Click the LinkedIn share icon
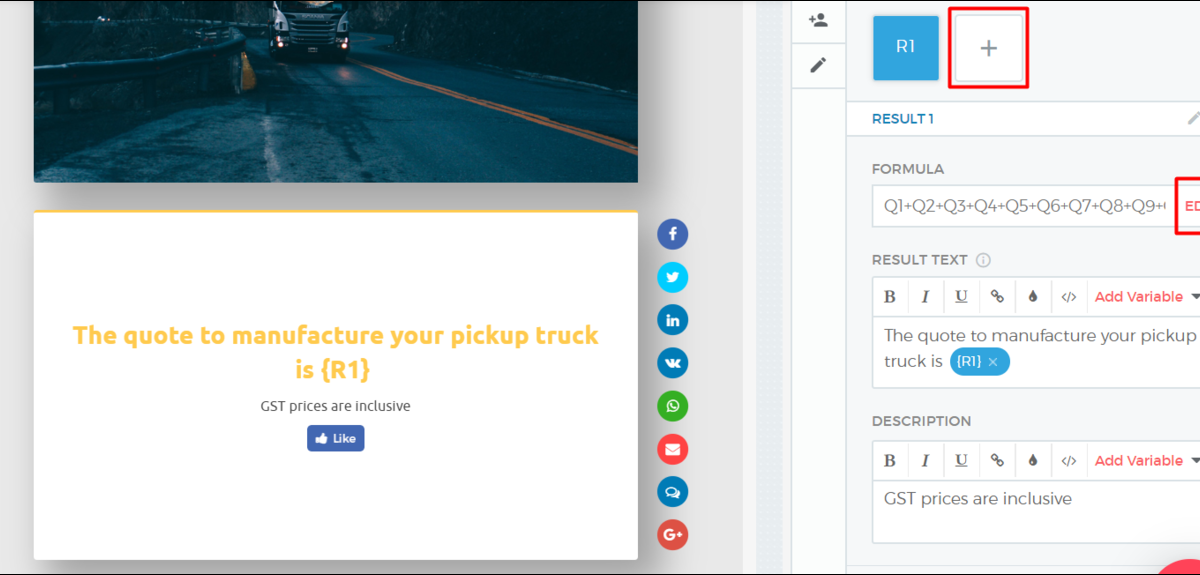The width and height of the screenshot is (1200, 575). click(672, 320)
